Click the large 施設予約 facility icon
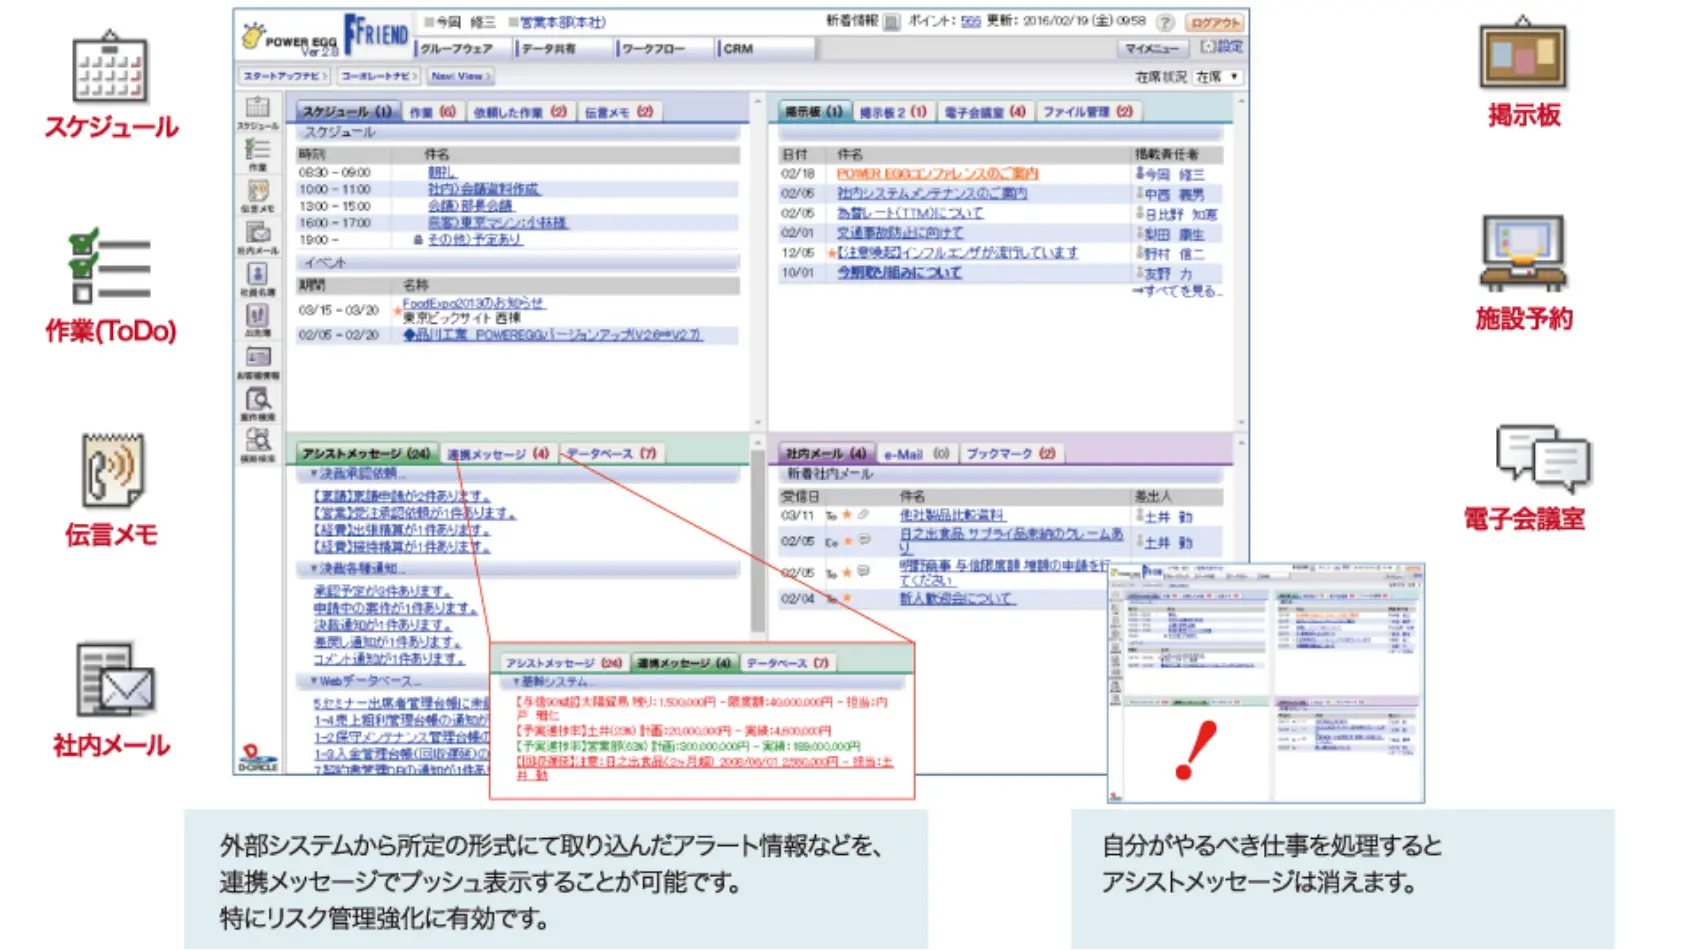Viewport: 1700px width, 950px height. click(x=1523, y=255)
